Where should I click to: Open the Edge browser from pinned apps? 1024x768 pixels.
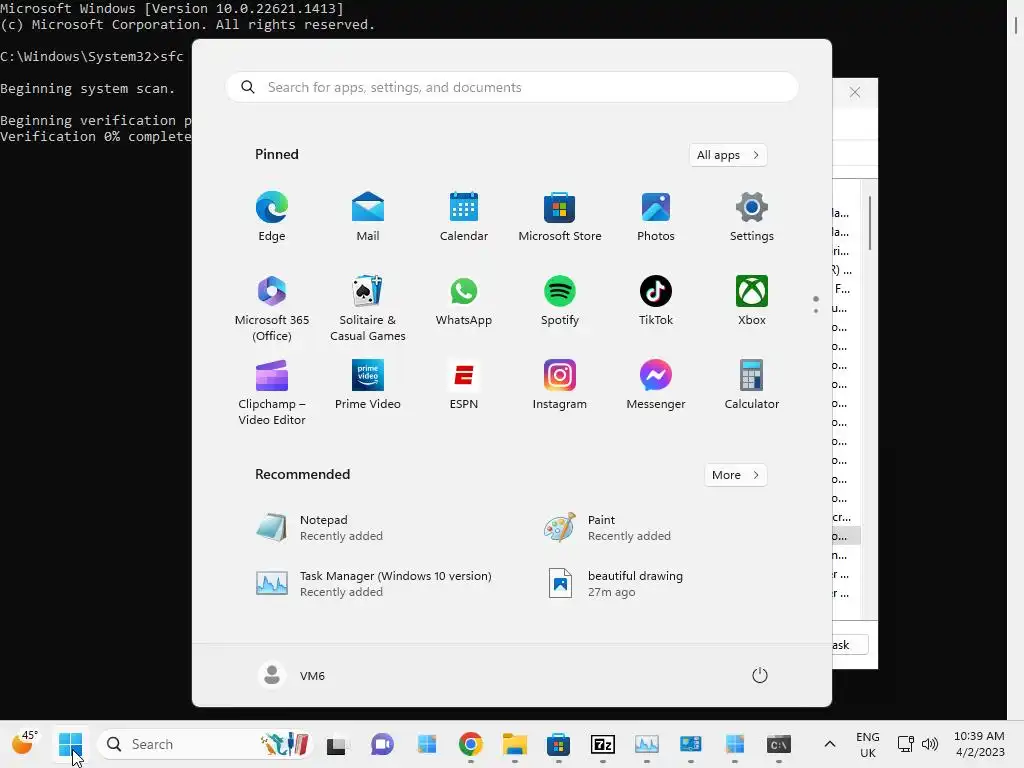[x=272, y=217]
